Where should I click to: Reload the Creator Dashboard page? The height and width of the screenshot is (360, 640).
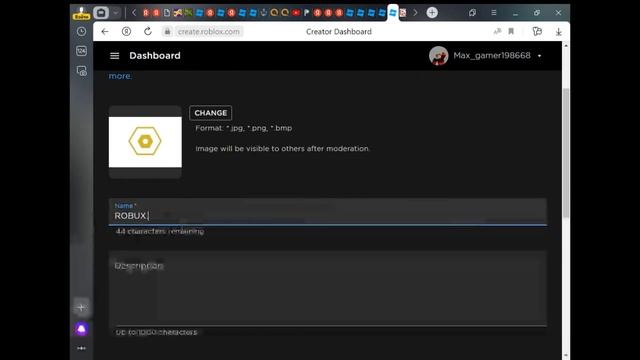coord(148,31)
